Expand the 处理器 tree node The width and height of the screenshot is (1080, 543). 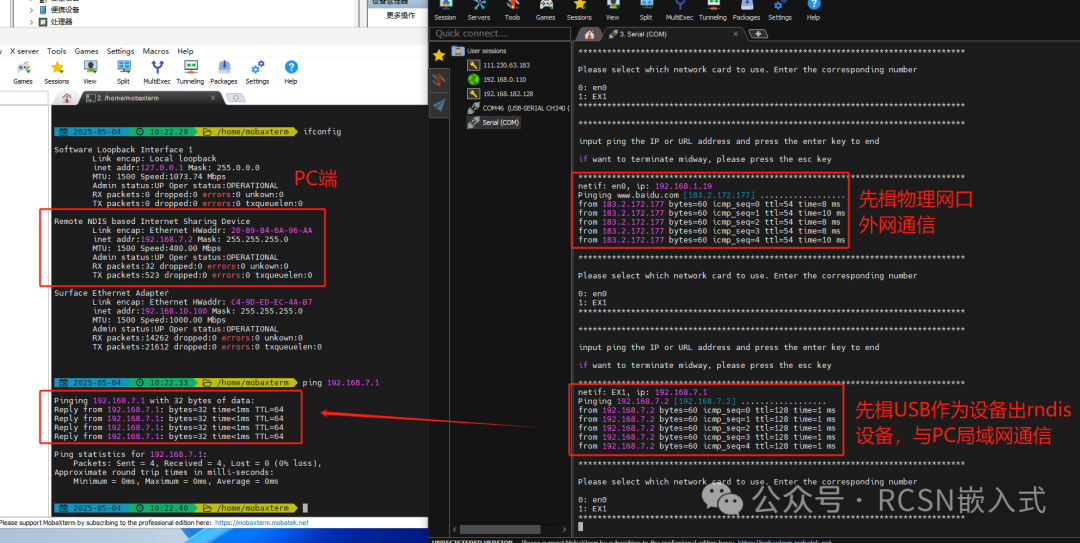pos(30,21)
